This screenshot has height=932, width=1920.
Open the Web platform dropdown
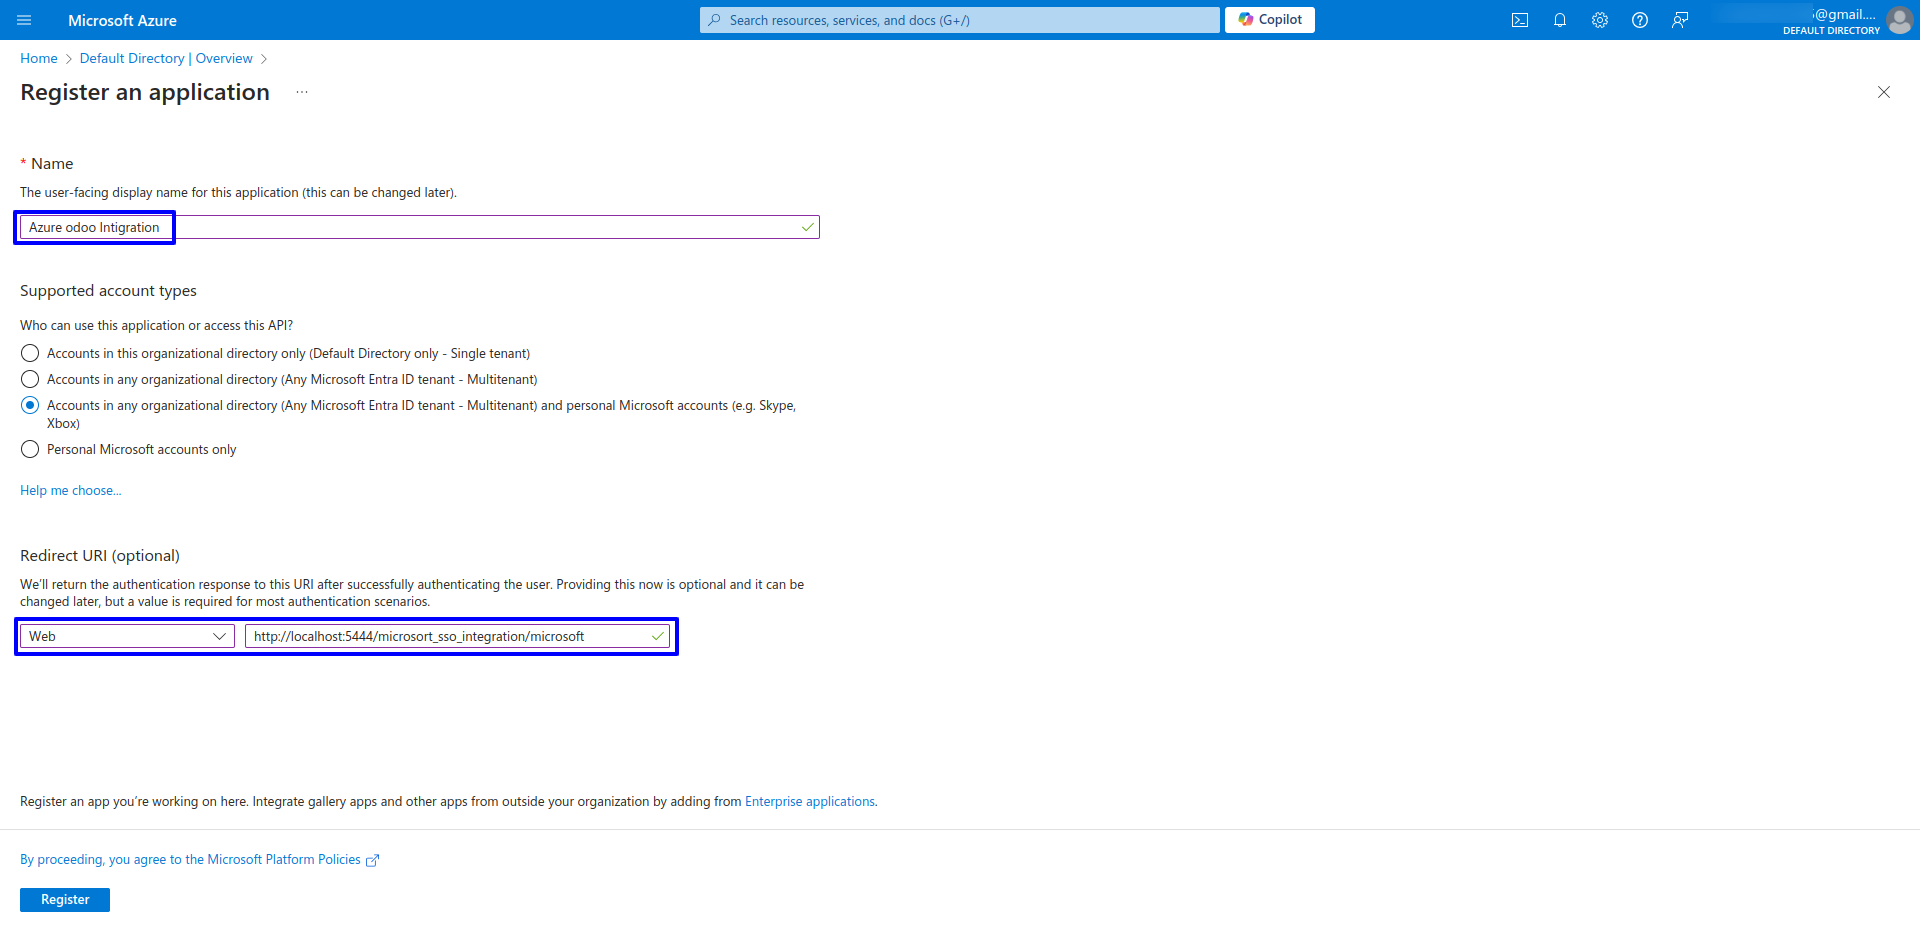127,636
